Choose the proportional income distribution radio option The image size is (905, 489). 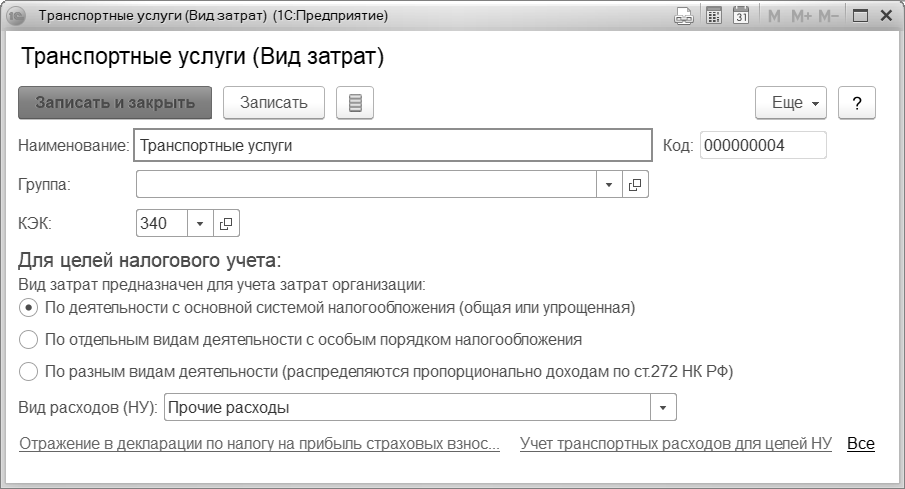[28, 372]
